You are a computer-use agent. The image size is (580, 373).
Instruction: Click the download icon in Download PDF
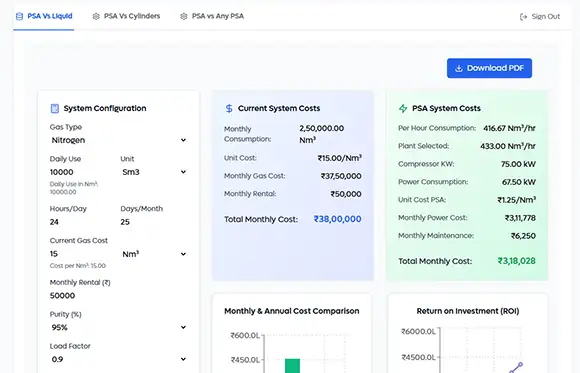459,68
